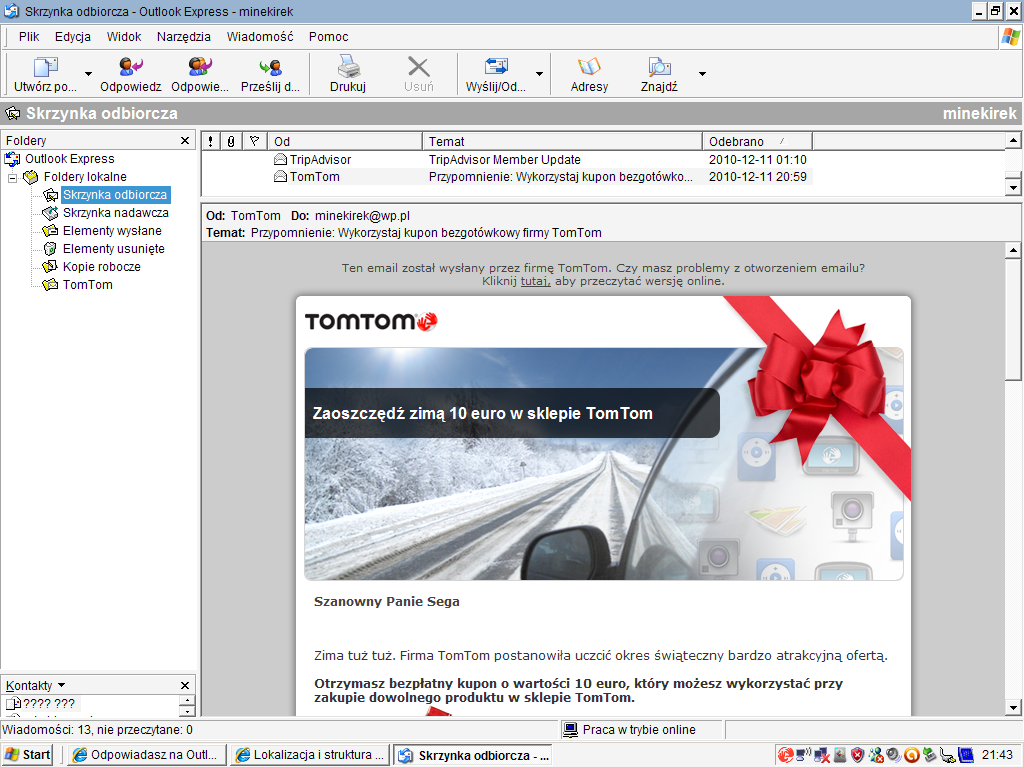Print the message using Drukuj
The height and width of the screenshot is (768, 1024).
(347, 74)
